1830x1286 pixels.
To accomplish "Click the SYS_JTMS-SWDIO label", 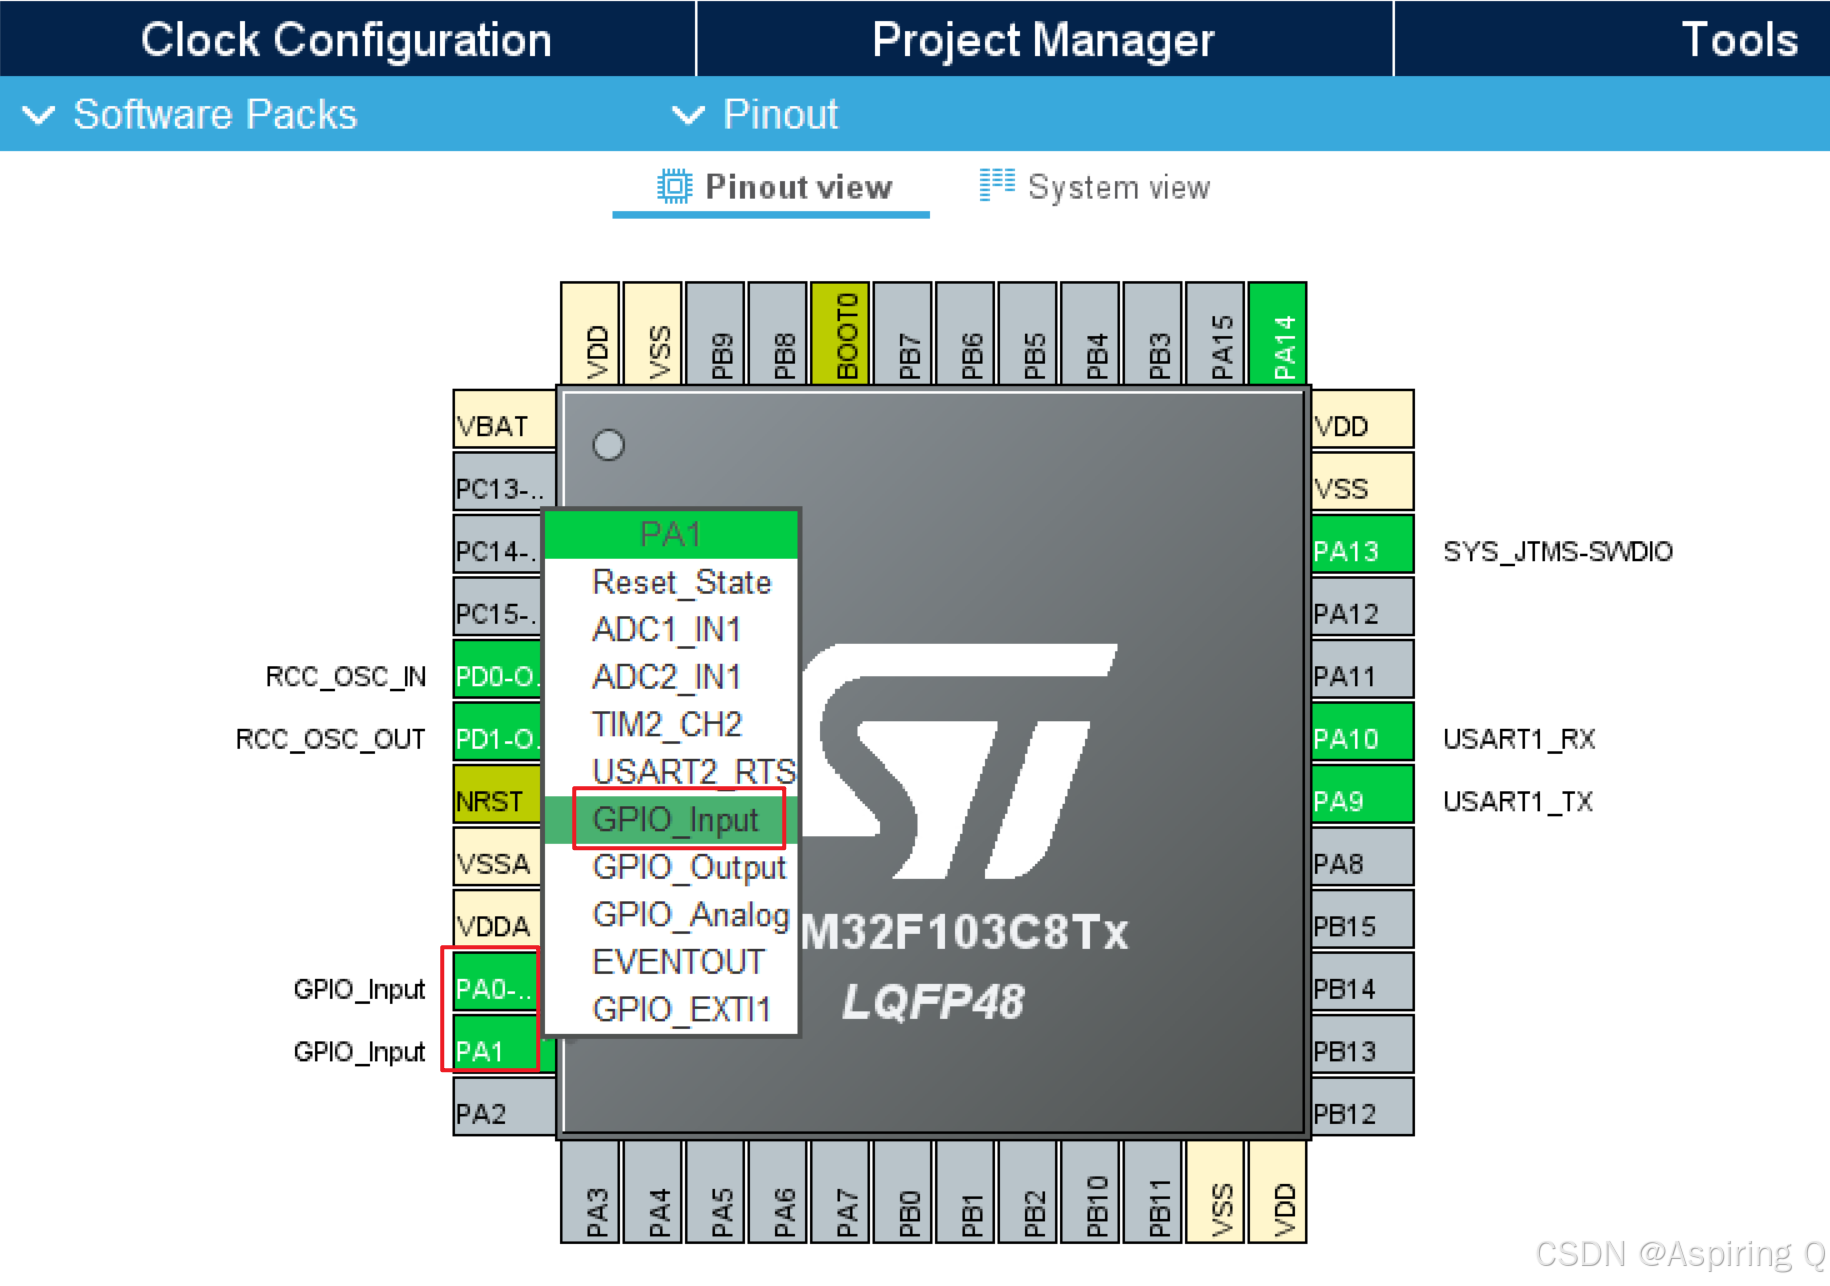I will point(1557,551).
